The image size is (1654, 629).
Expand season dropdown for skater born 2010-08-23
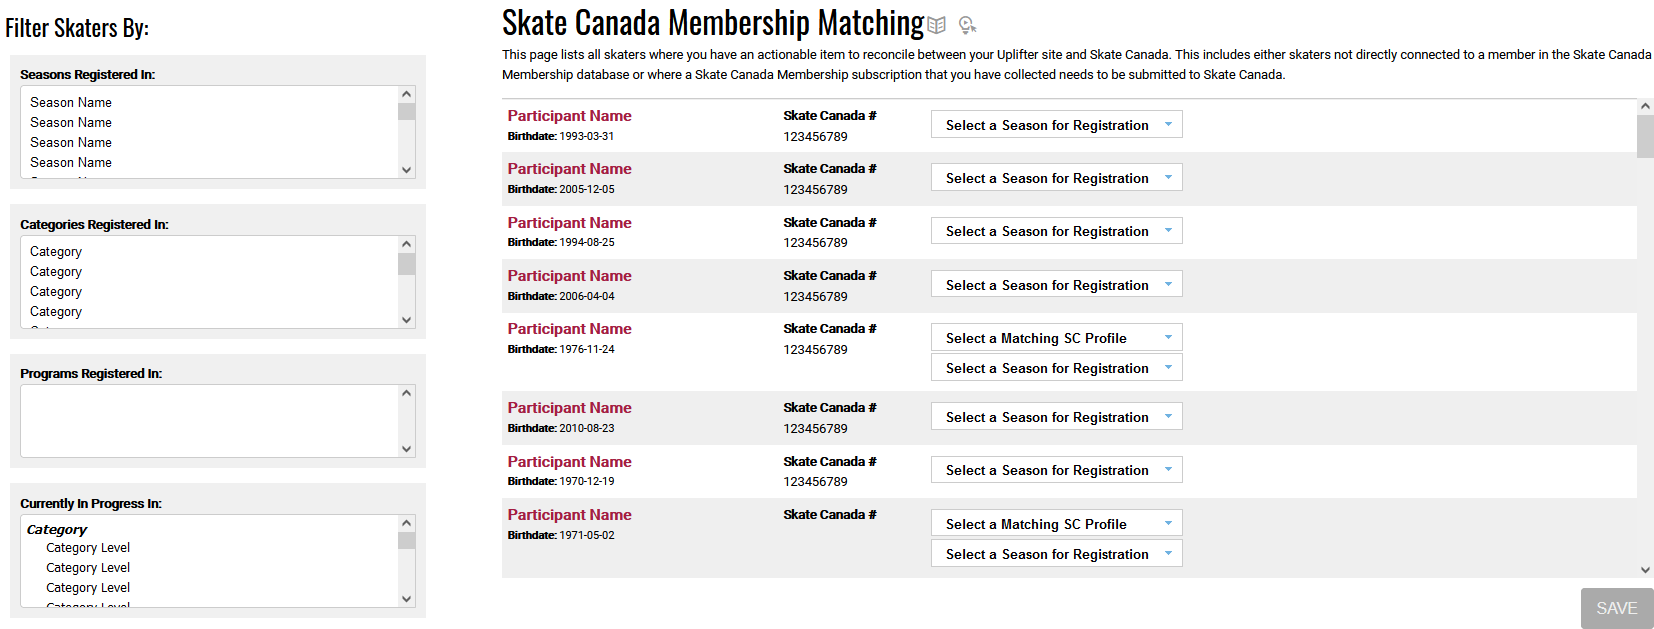point(1055,416)
